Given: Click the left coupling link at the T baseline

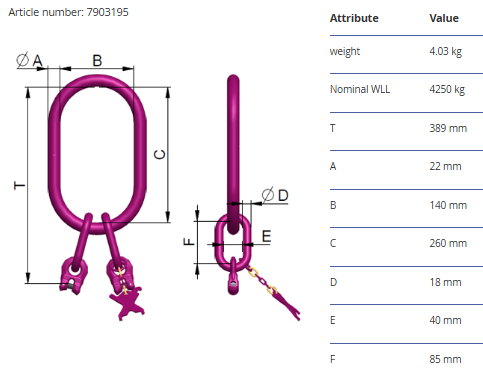Looking at the screenshot, I should tap(74, 275).
